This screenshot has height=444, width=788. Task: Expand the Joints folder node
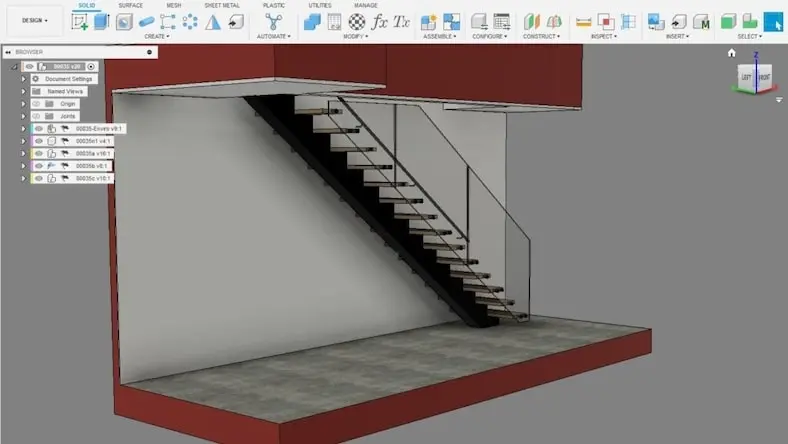(23, 116)
